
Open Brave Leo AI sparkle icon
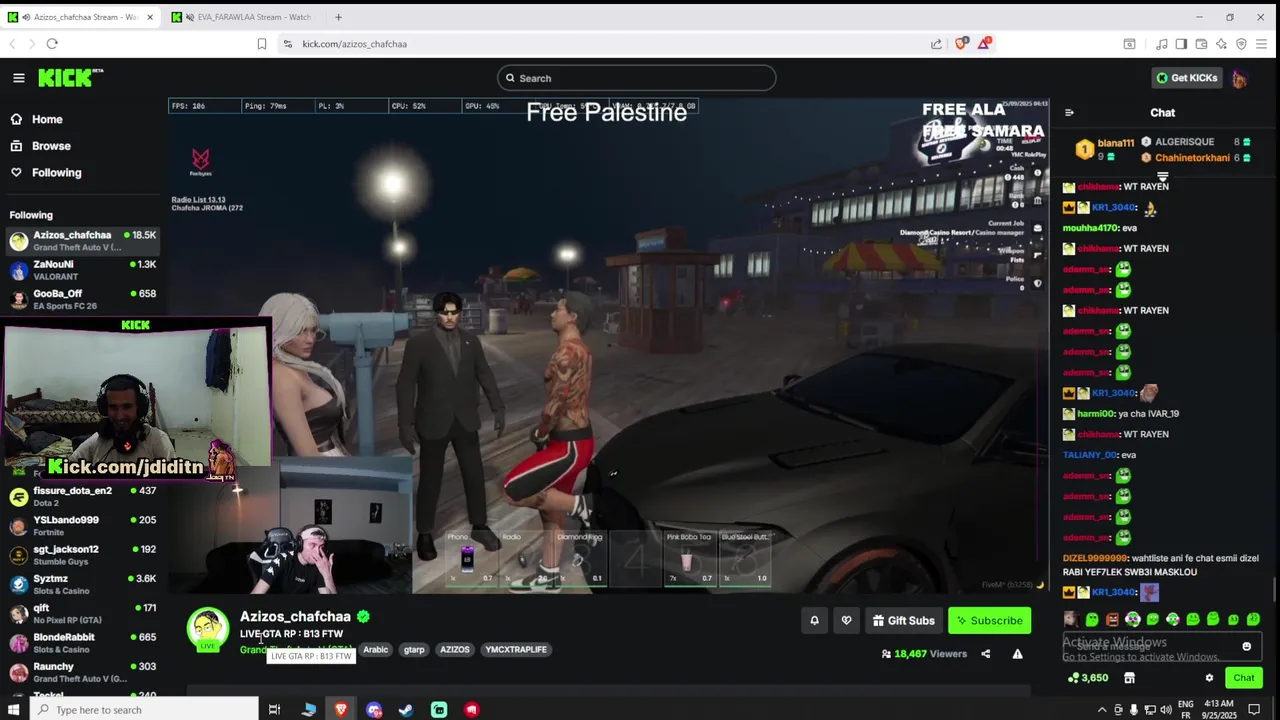coord(1221,44)
